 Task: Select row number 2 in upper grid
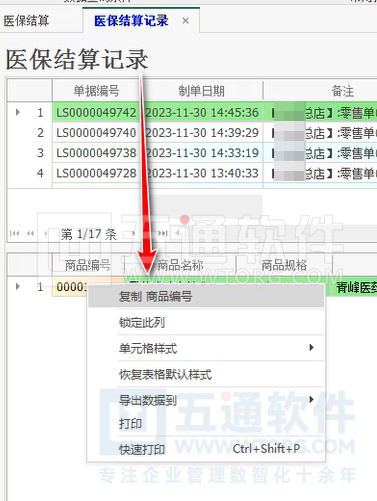click(40, 133)
